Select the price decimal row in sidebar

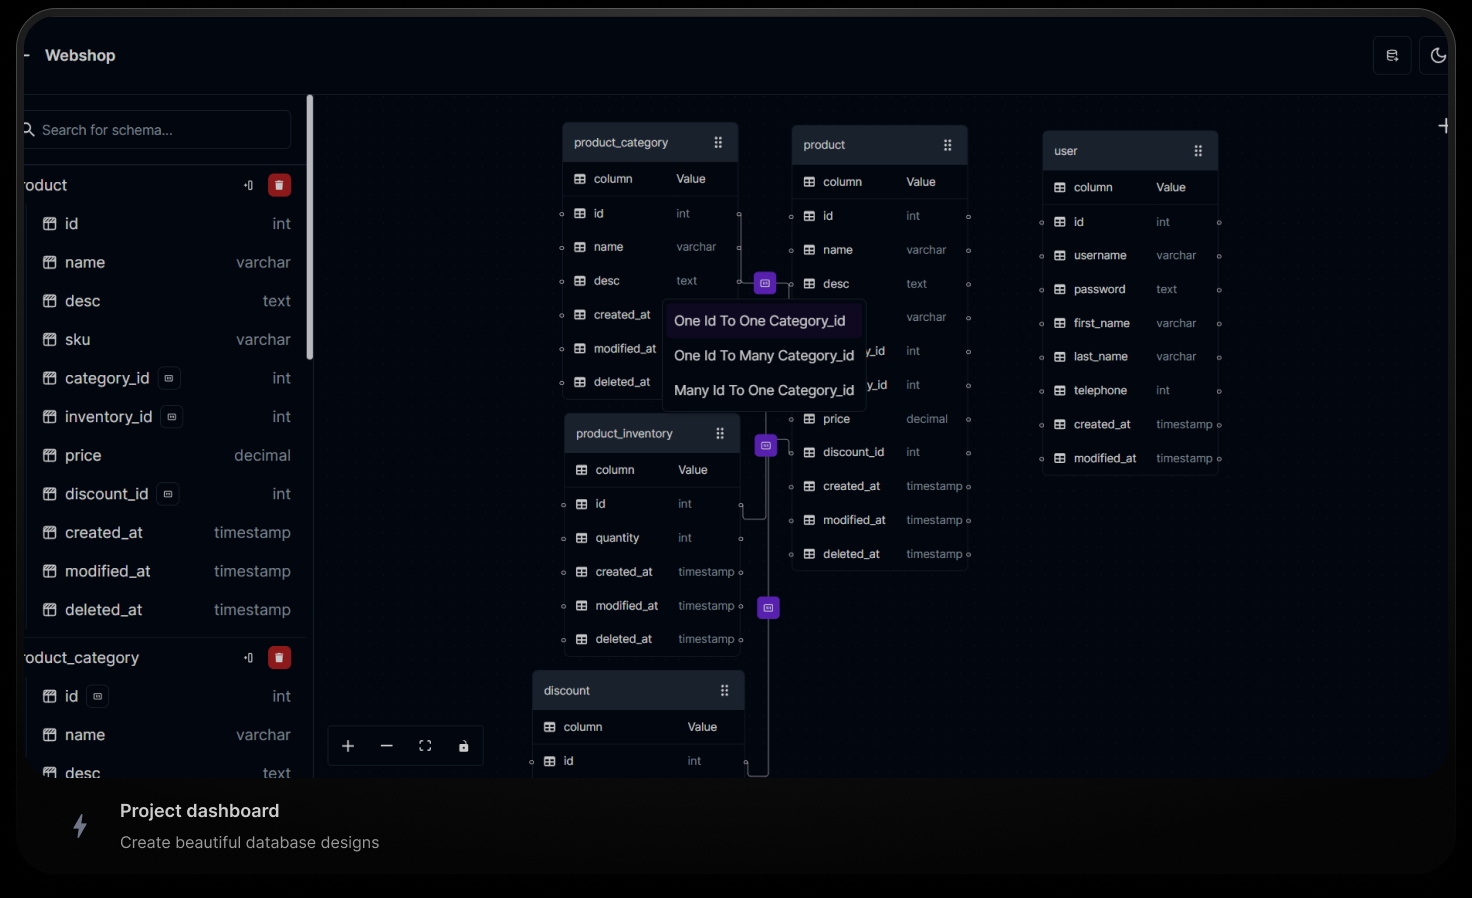166,456
